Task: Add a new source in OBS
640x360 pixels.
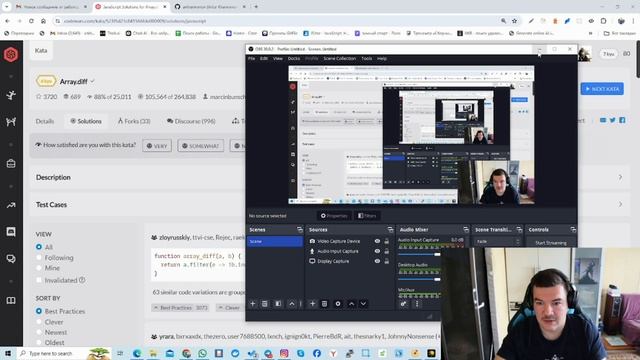Action: [312, 304]
